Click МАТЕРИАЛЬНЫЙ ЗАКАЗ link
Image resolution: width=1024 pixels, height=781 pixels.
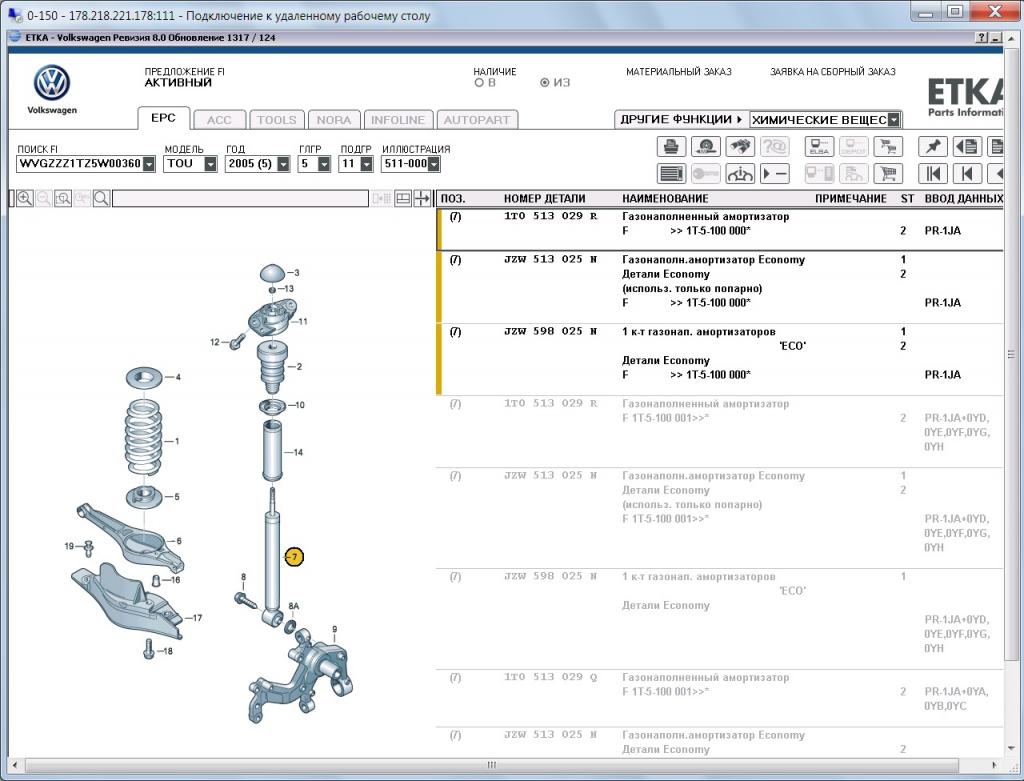(679, 72)
